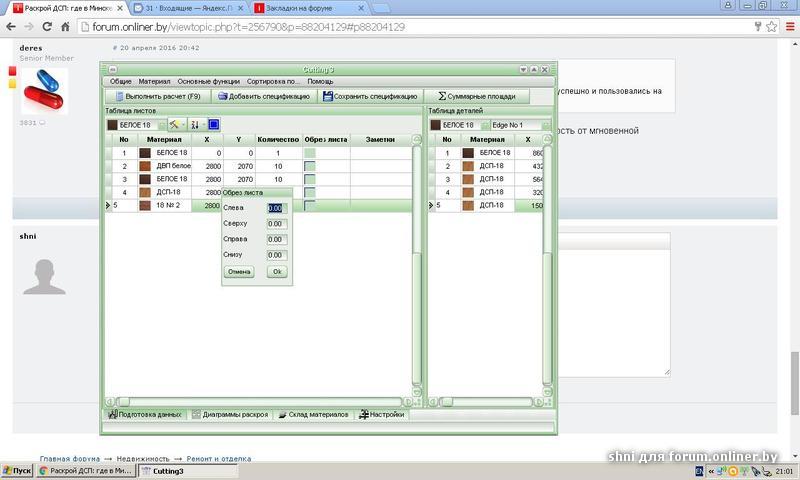Viewport: 800px width, 480px height.
Task: Click Добавить спецификацию toolbar button
Action: tap(266, 96)
